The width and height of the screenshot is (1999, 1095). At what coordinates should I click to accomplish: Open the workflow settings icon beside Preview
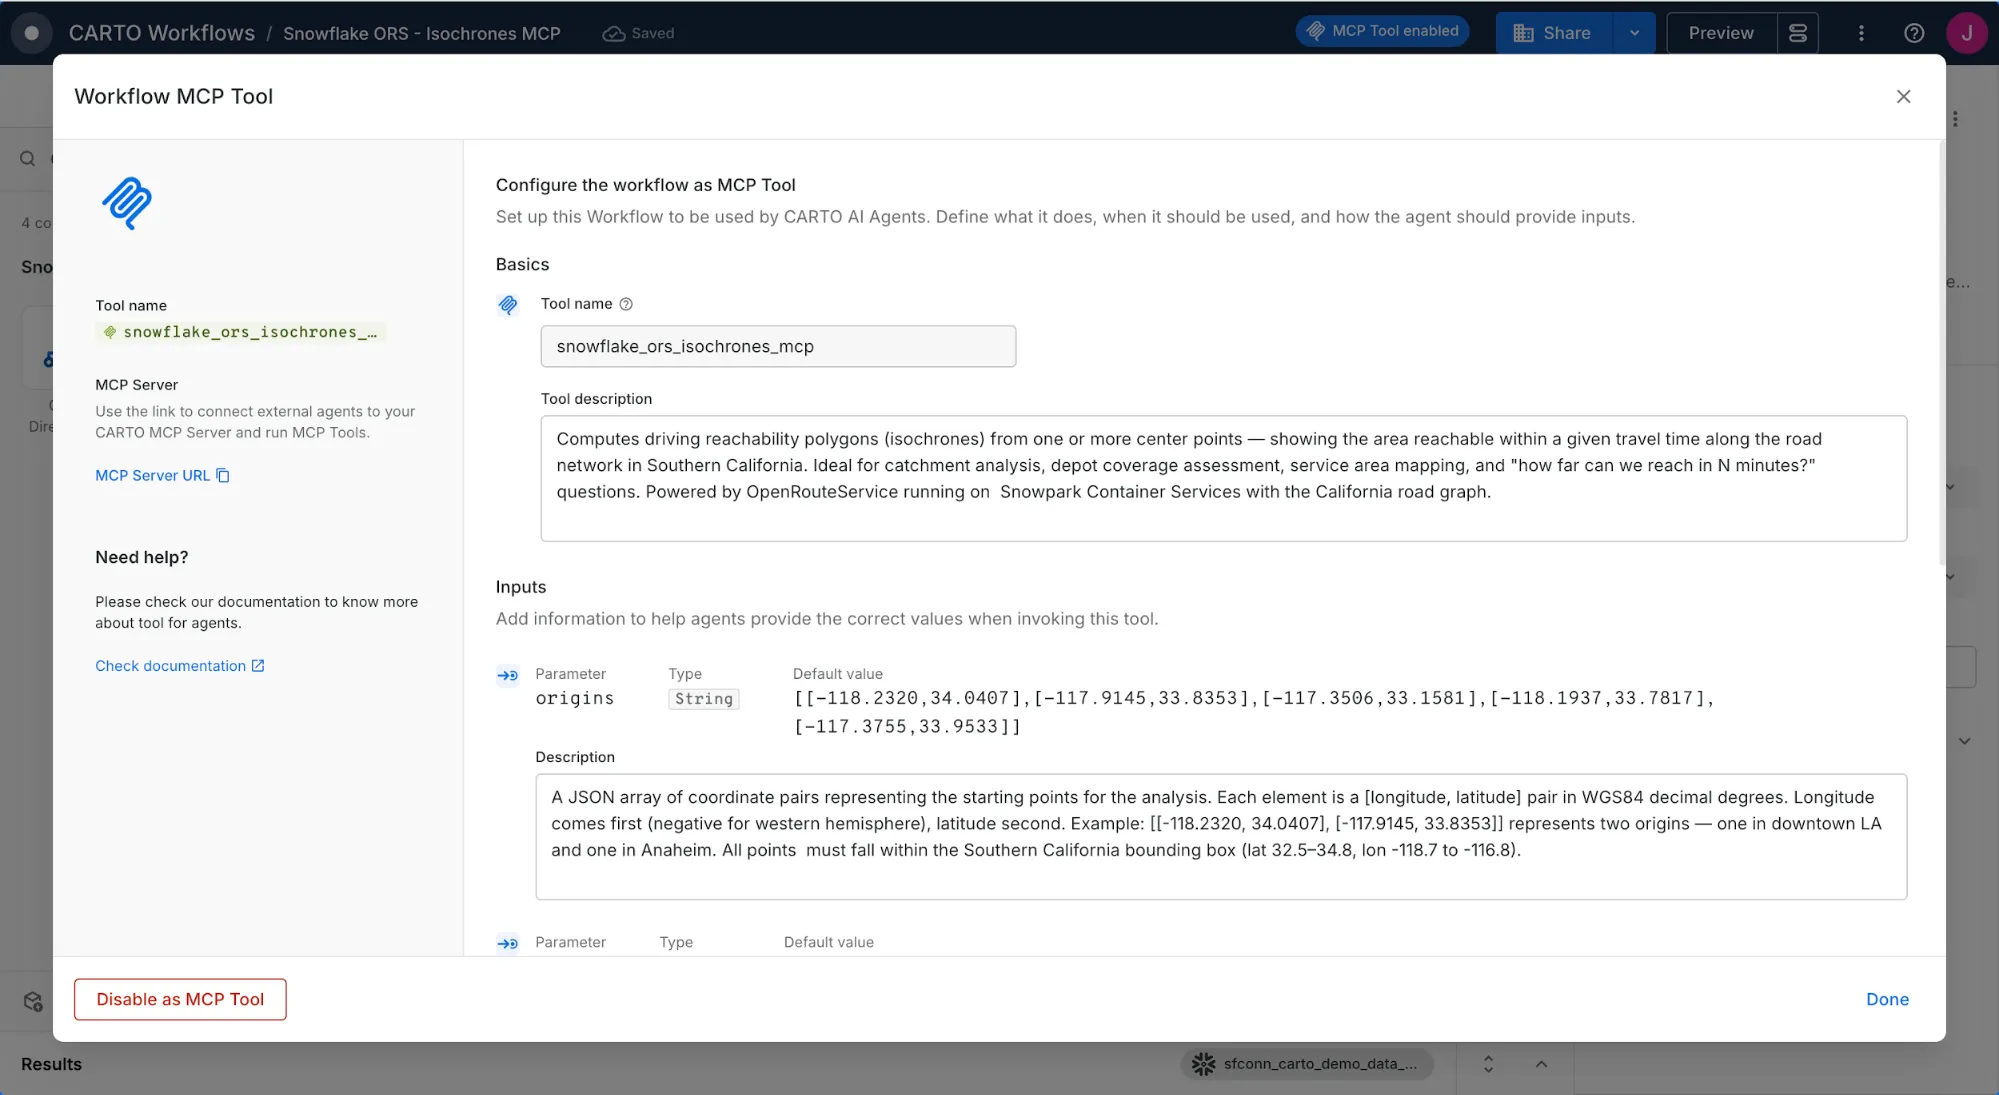click(1798, 33)
